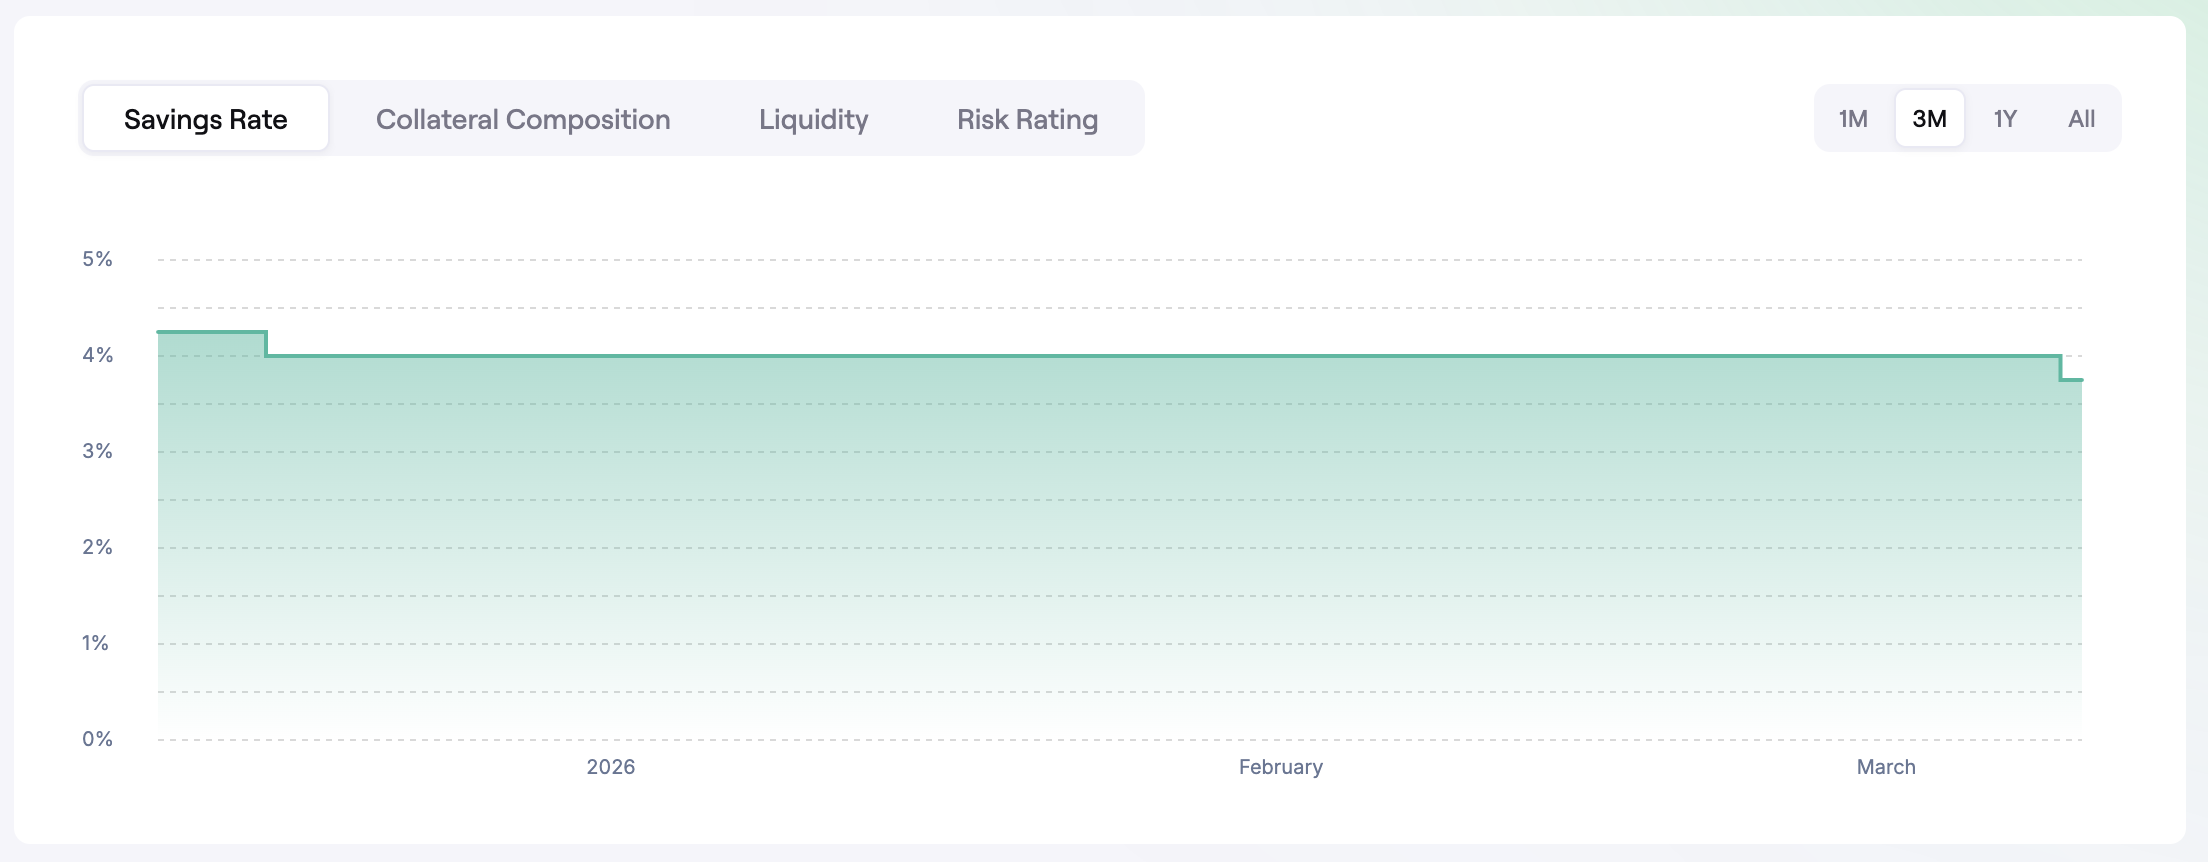Select the Liquidity tab
The width and height of the screenshot is (2208, 862).
click(813, 119)
